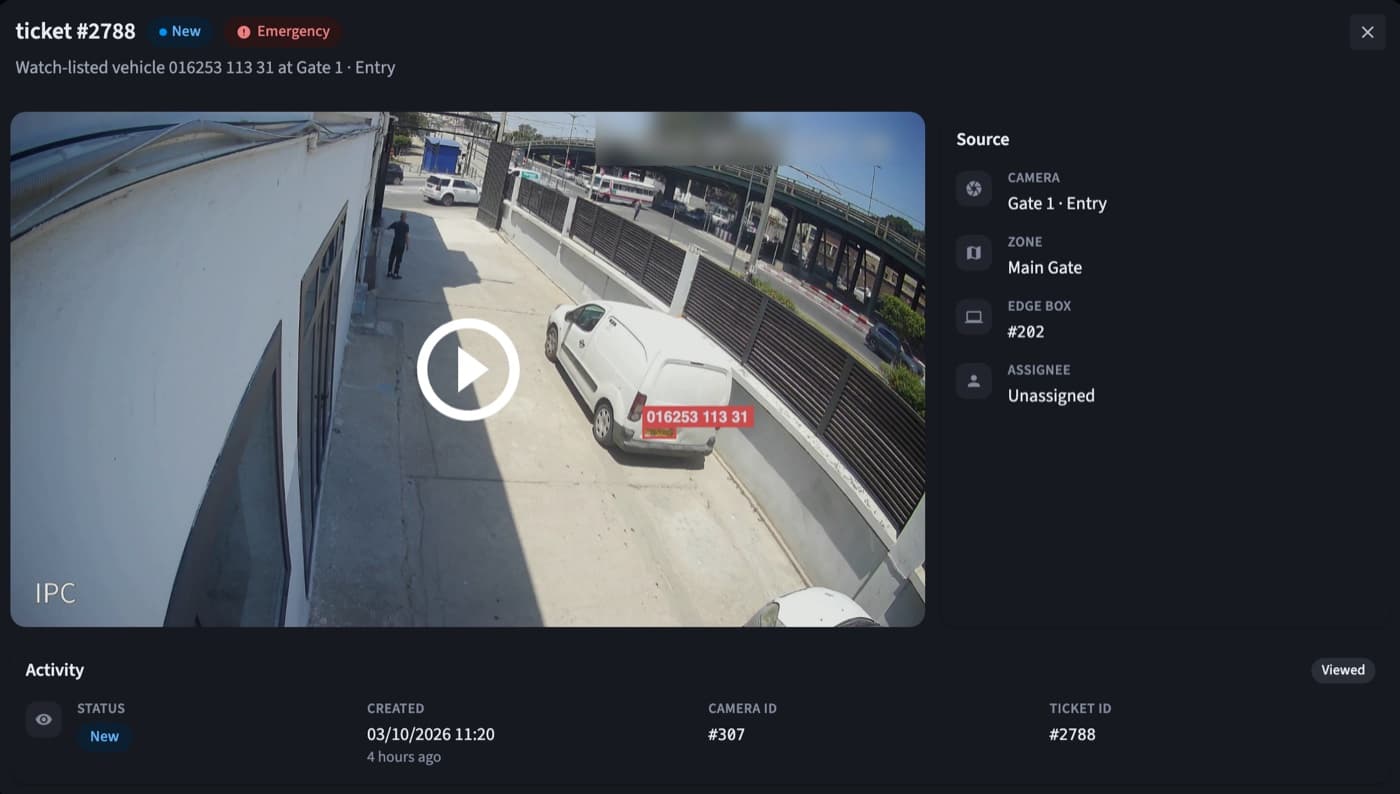
Task: Click the person icon beside Unassigned assignee
Action: tap(973, 381)
